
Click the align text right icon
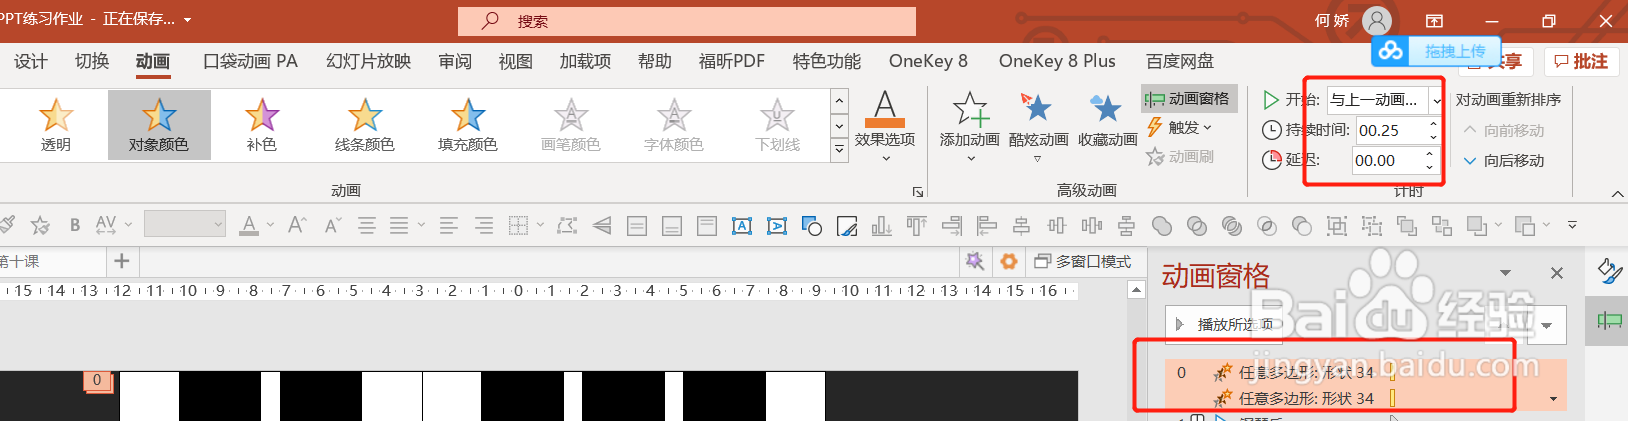tap(484, 226)
